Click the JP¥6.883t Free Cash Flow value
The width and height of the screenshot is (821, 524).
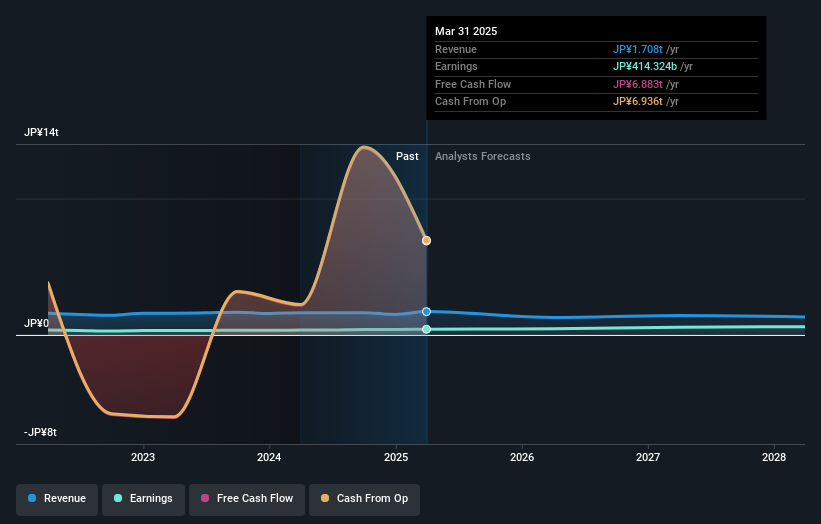638,84
